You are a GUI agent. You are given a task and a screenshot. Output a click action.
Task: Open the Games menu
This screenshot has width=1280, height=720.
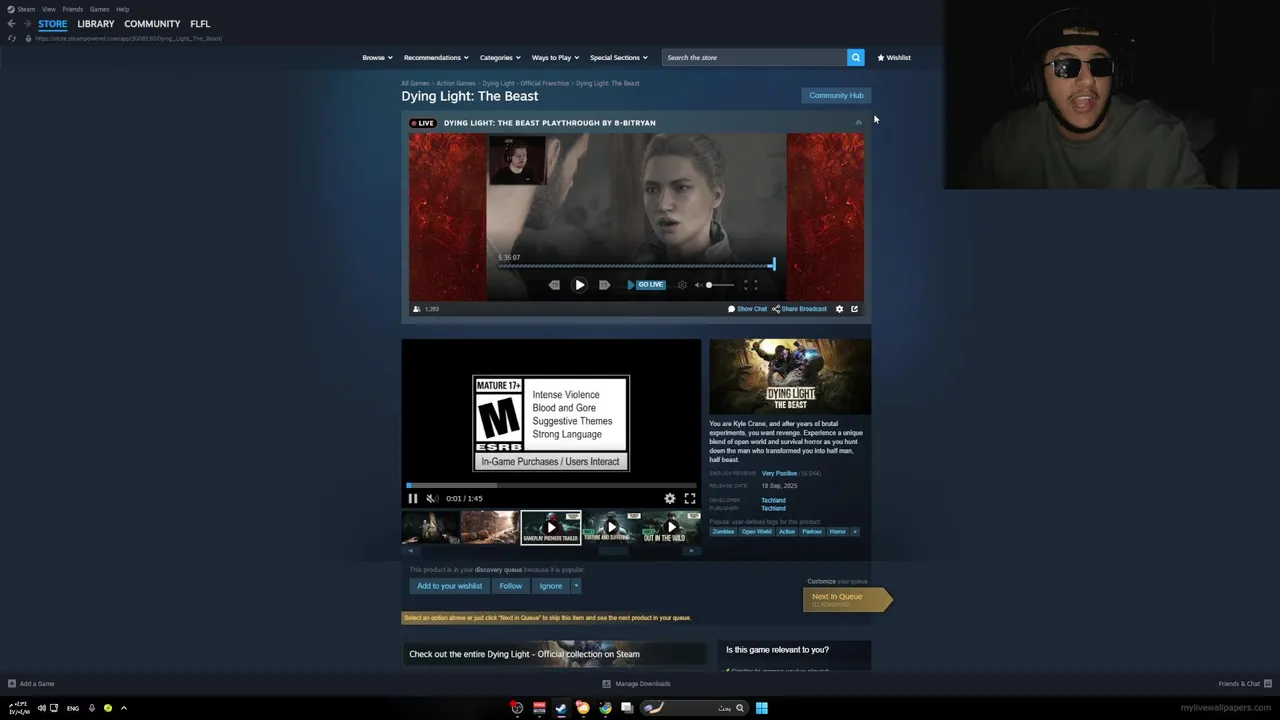click(x=99, y=9)
